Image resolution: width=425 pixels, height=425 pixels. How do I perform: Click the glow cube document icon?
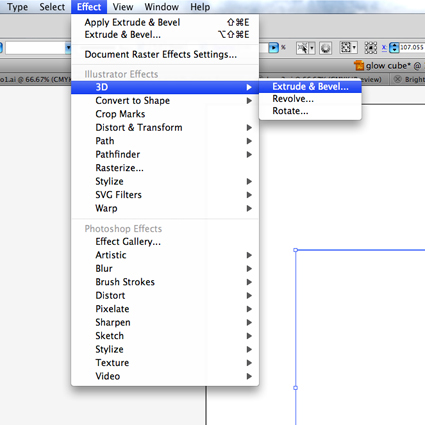[359, 65]
